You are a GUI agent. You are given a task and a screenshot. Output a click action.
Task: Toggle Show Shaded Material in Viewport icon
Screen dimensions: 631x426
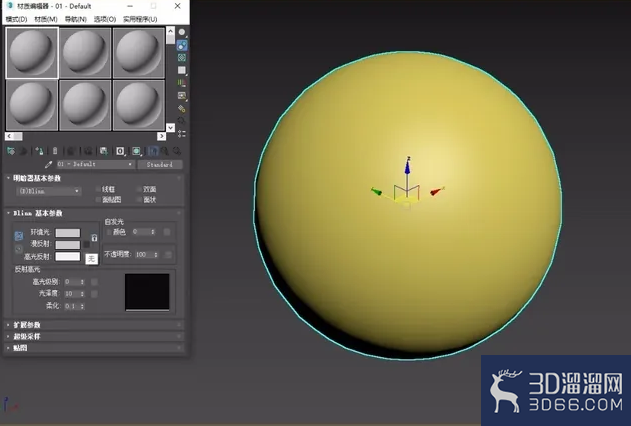(x=136, y=151)
